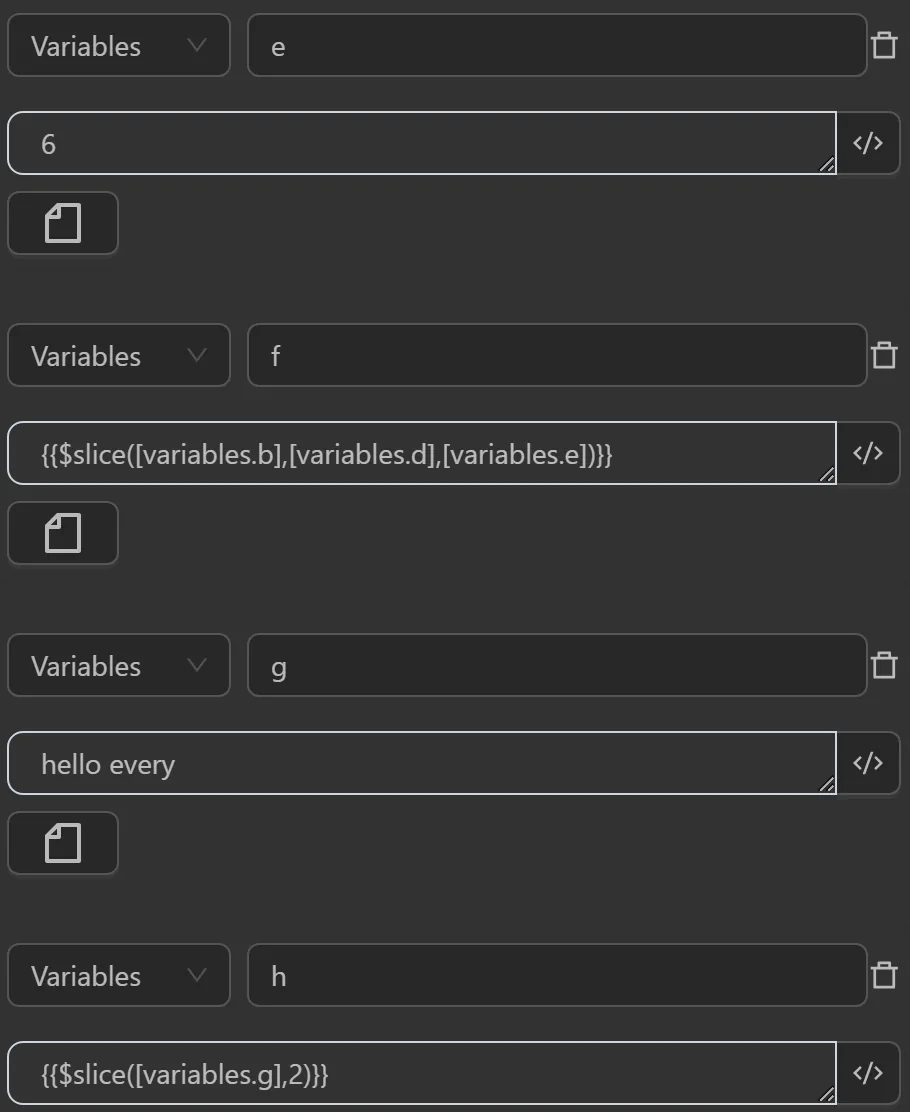Click the file icon button under variable f's expression

[x=63, y=533]
